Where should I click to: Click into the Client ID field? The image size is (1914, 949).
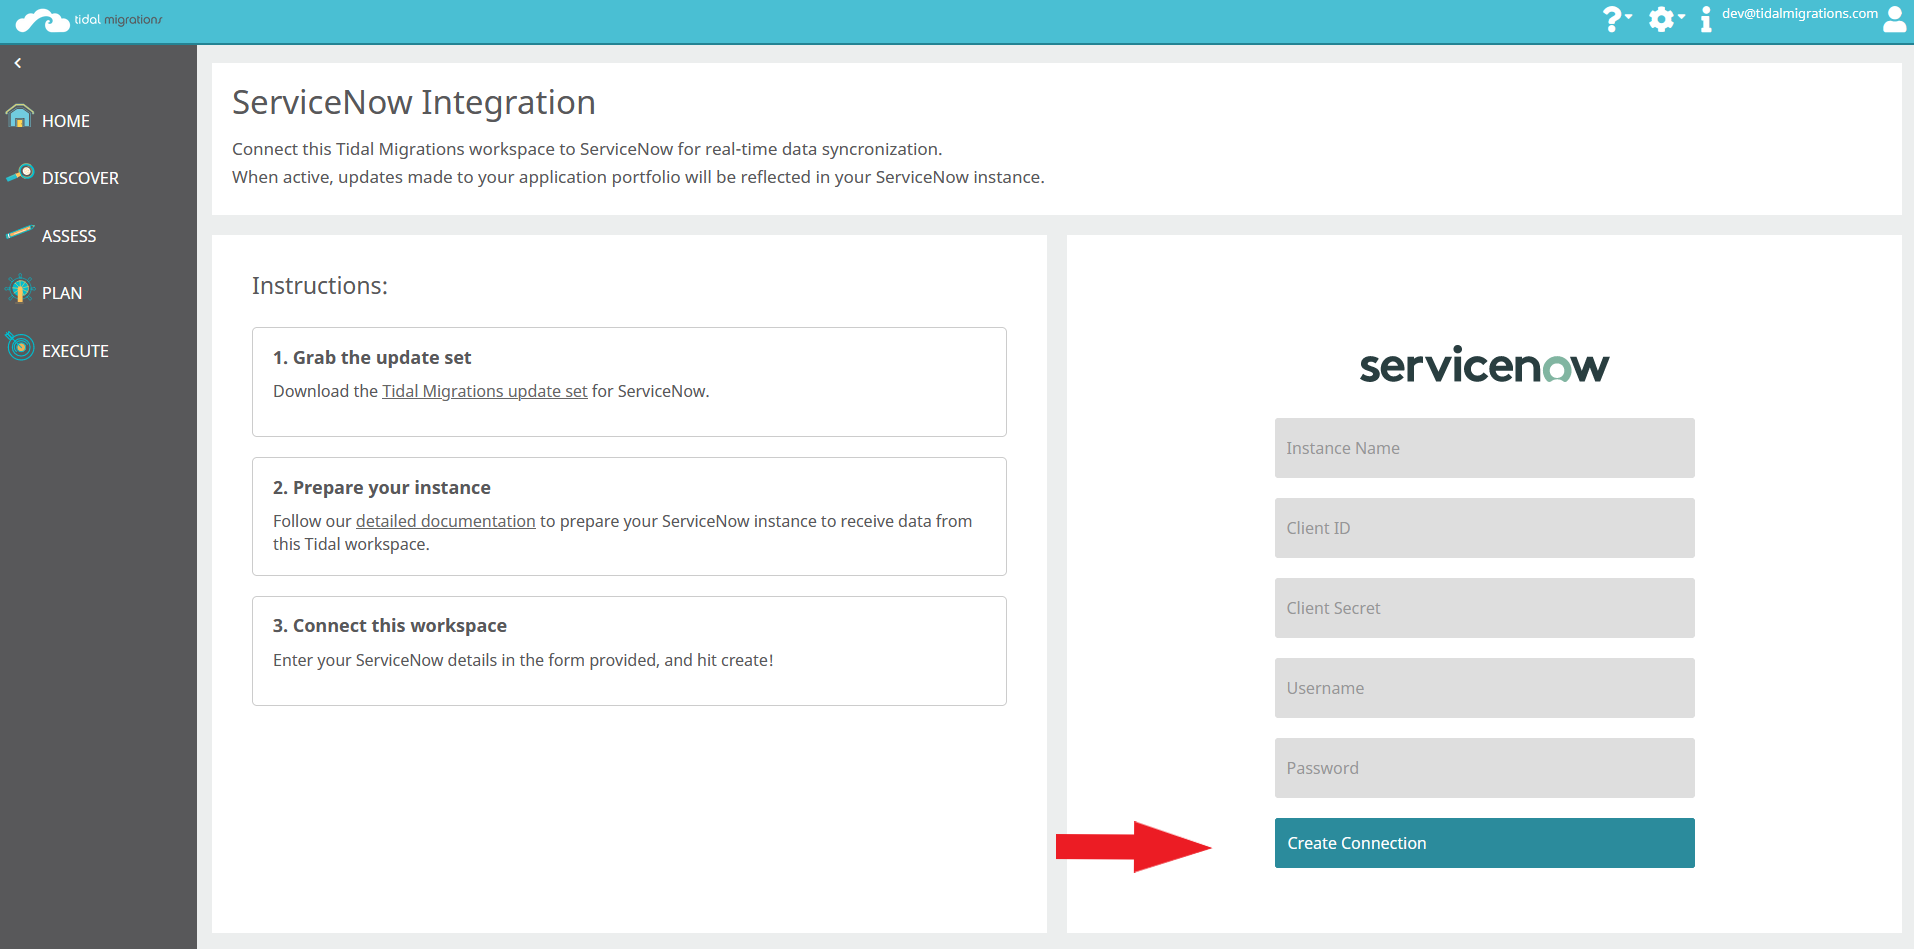point(1484,528)
